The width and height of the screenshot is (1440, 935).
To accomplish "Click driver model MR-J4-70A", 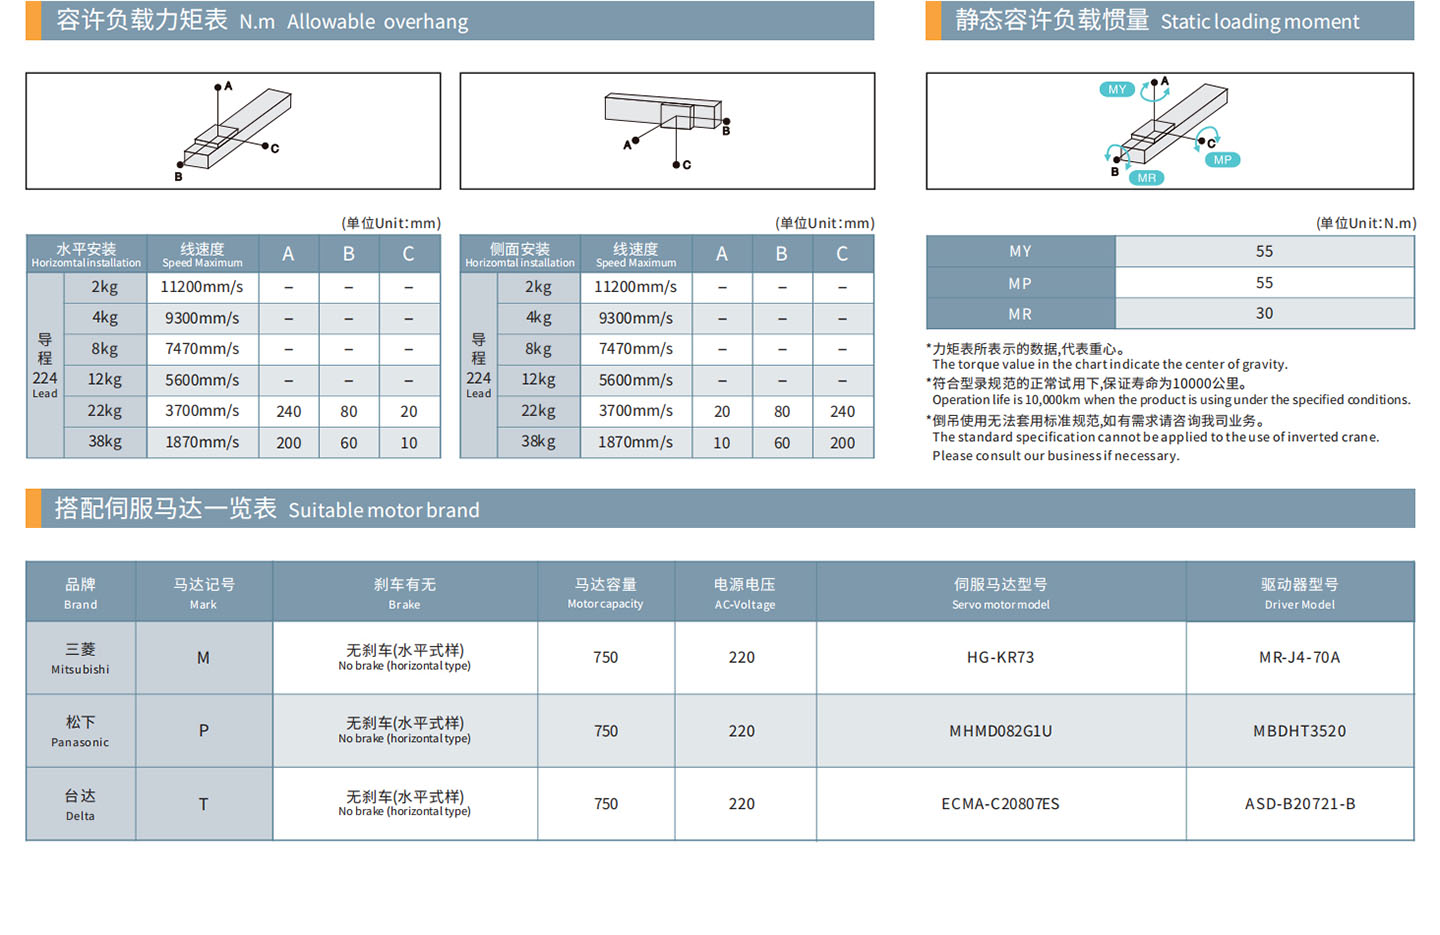I will [x=1300, y=658].
